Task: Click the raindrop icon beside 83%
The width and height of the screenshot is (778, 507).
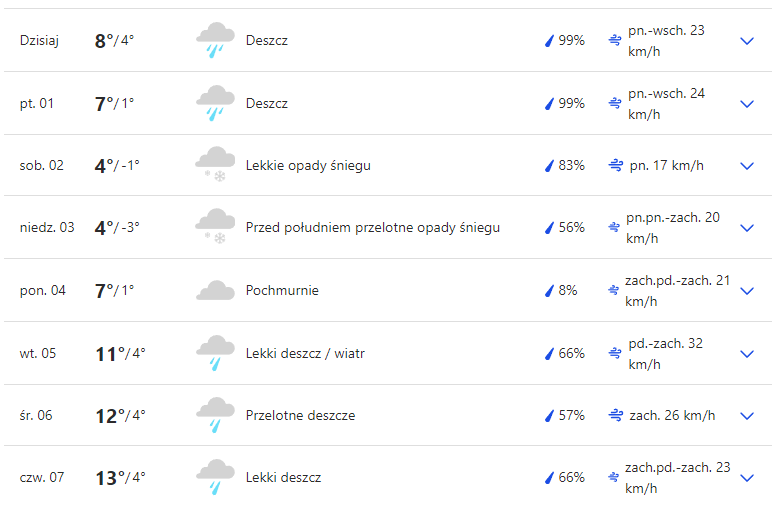Action: click(x=548, y=165)
